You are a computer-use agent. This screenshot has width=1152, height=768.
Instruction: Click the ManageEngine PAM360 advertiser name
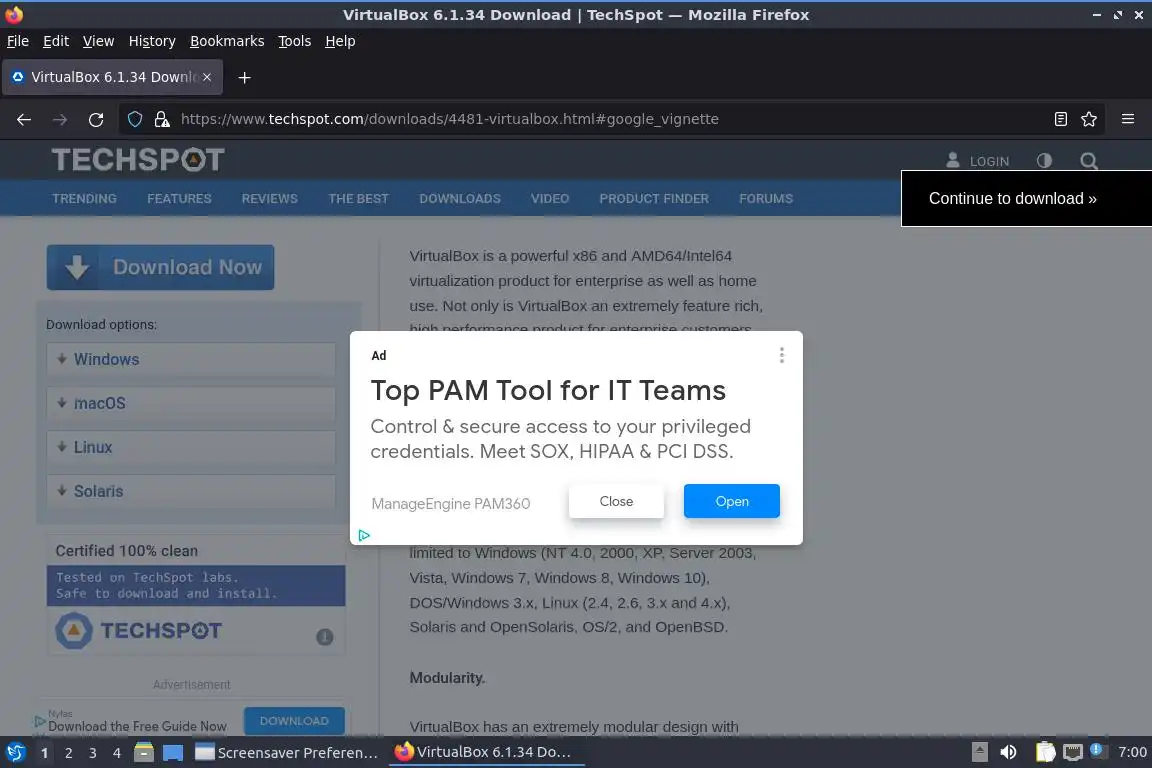point(450,503)
